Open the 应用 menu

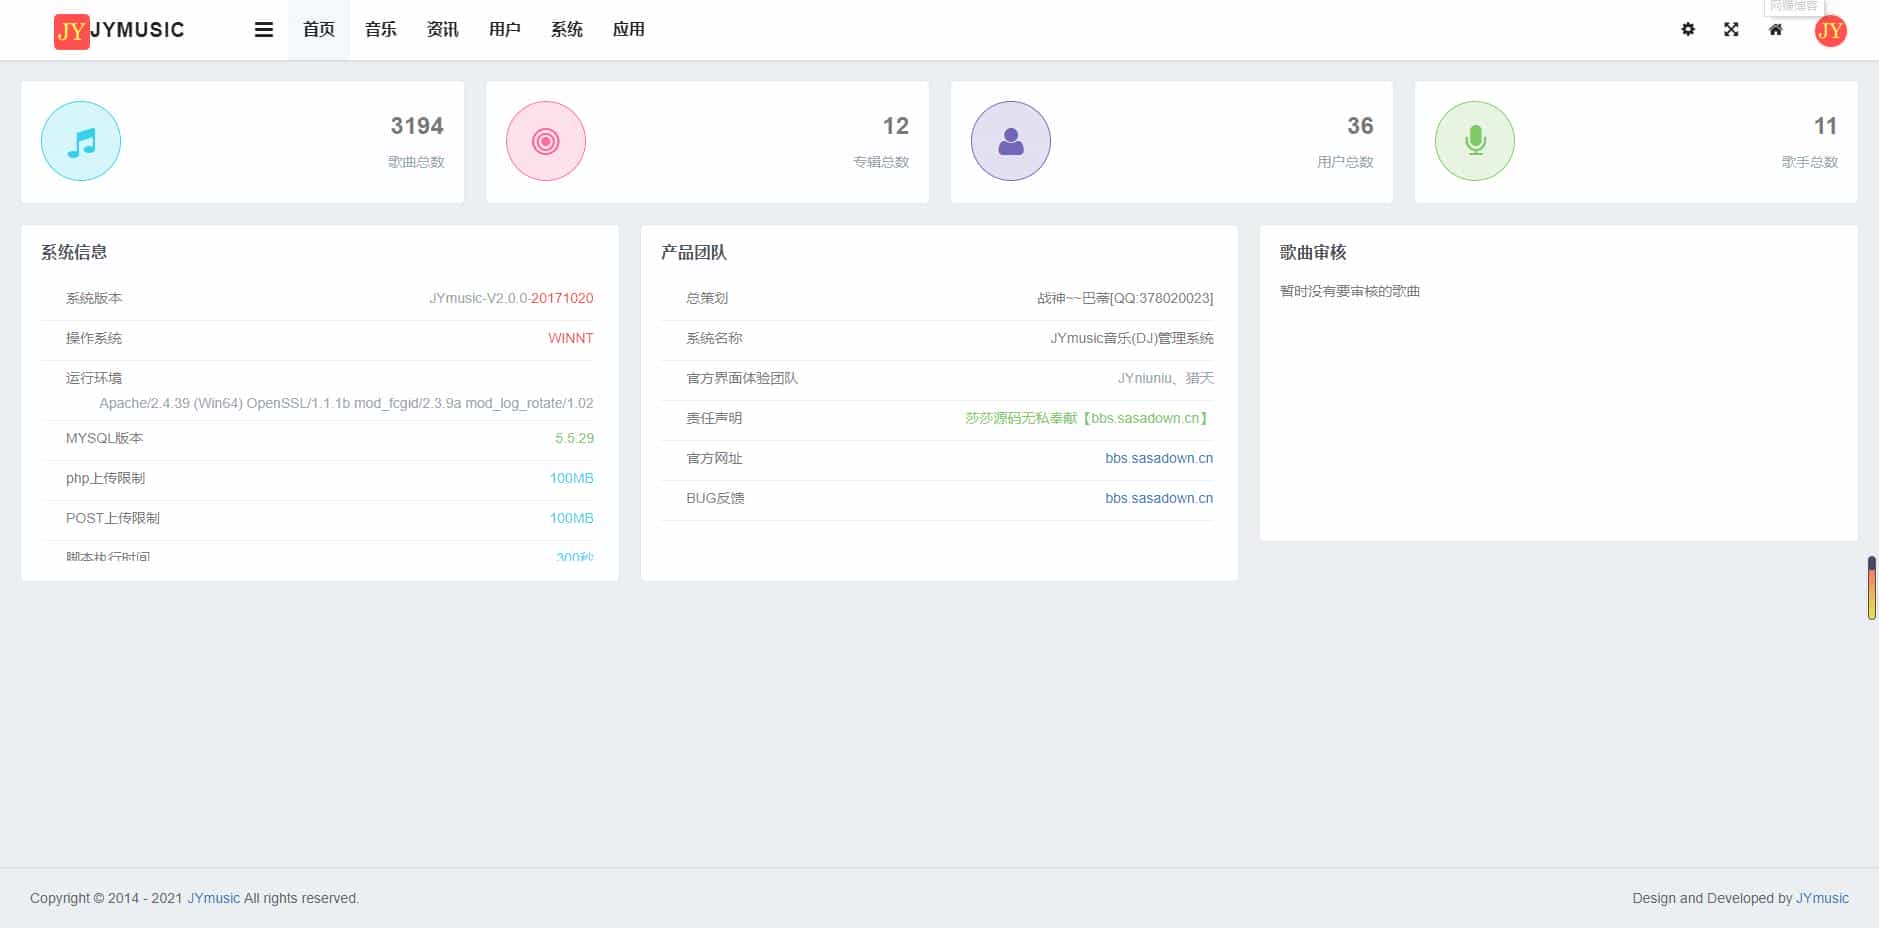point(629,30)
